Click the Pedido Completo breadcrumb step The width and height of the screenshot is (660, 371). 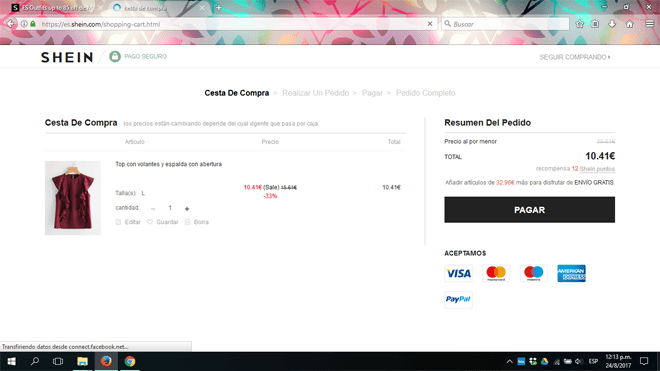pyautogui.click(x=425, y=93)
